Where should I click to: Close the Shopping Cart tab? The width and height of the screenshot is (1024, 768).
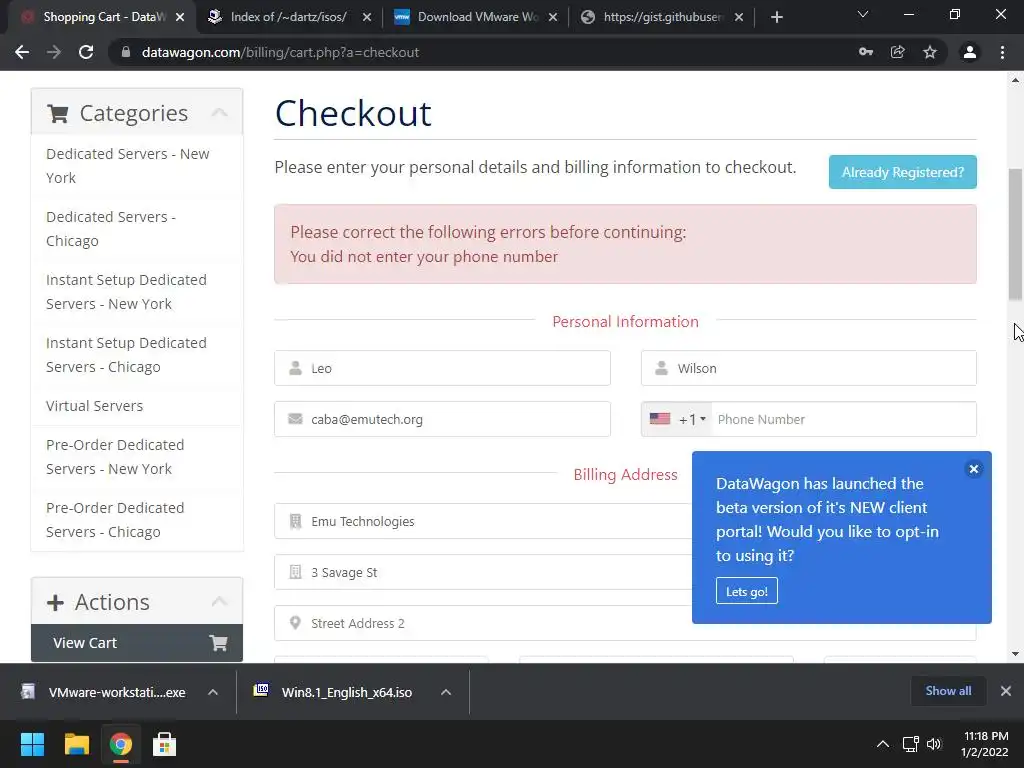click(180, 17)
